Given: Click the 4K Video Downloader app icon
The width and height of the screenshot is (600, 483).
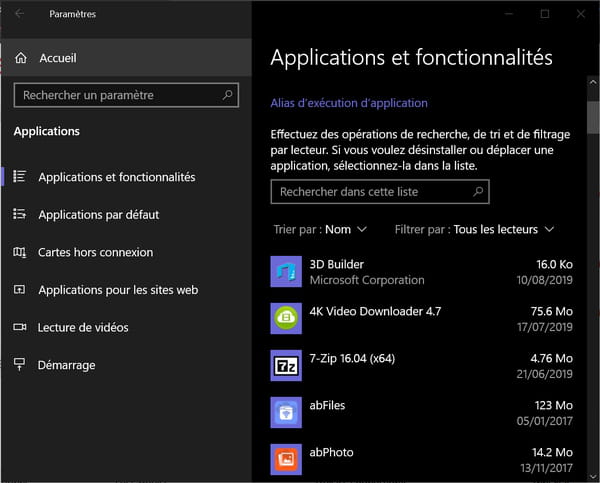Looking at the screenshot, I should pyautogui.click(x=286, y=318).
